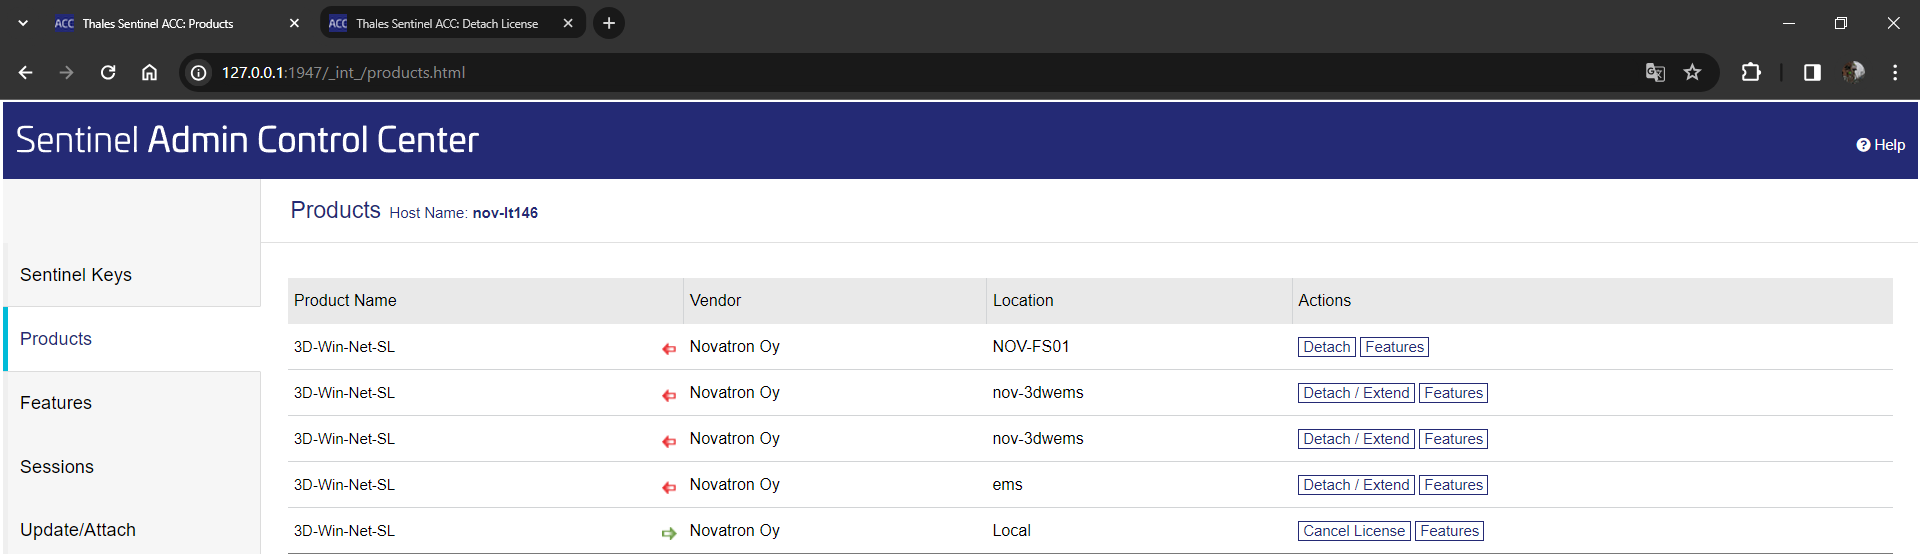
Task: Bookmark this page with the star icon
Action: [x=1692, y=72]
